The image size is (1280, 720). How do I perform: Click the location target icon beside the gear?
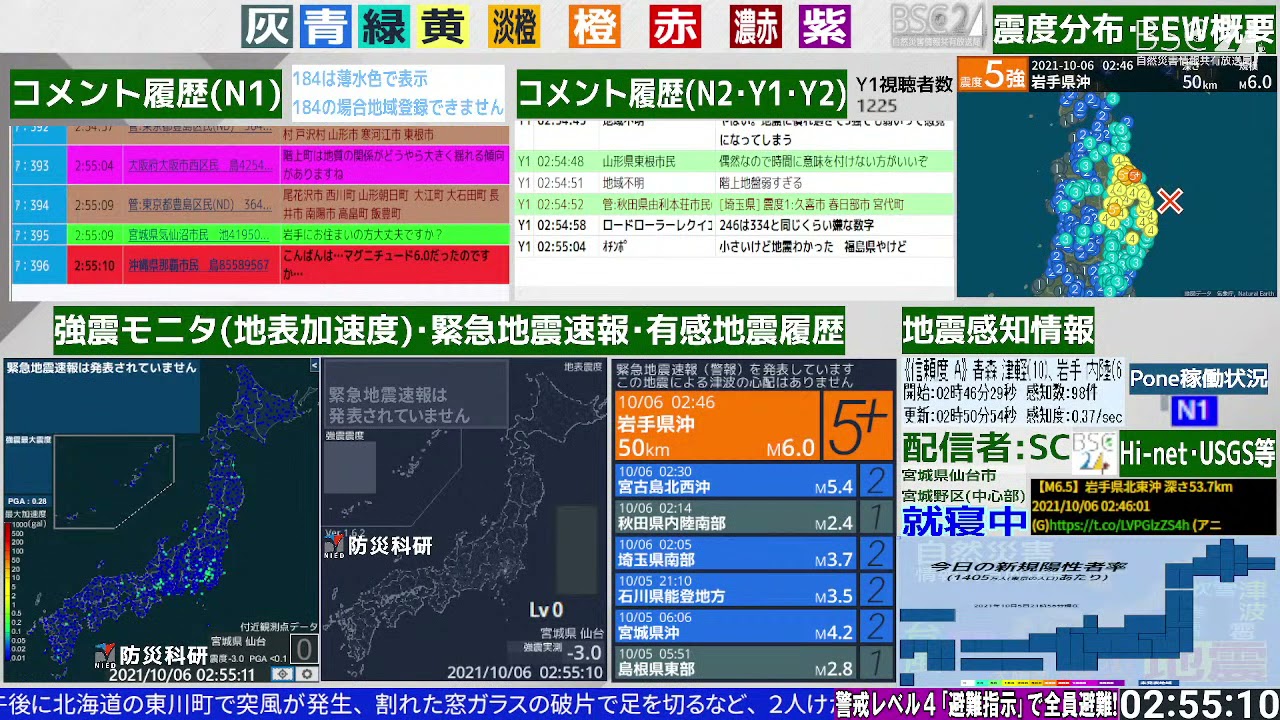tap(284, 674)
